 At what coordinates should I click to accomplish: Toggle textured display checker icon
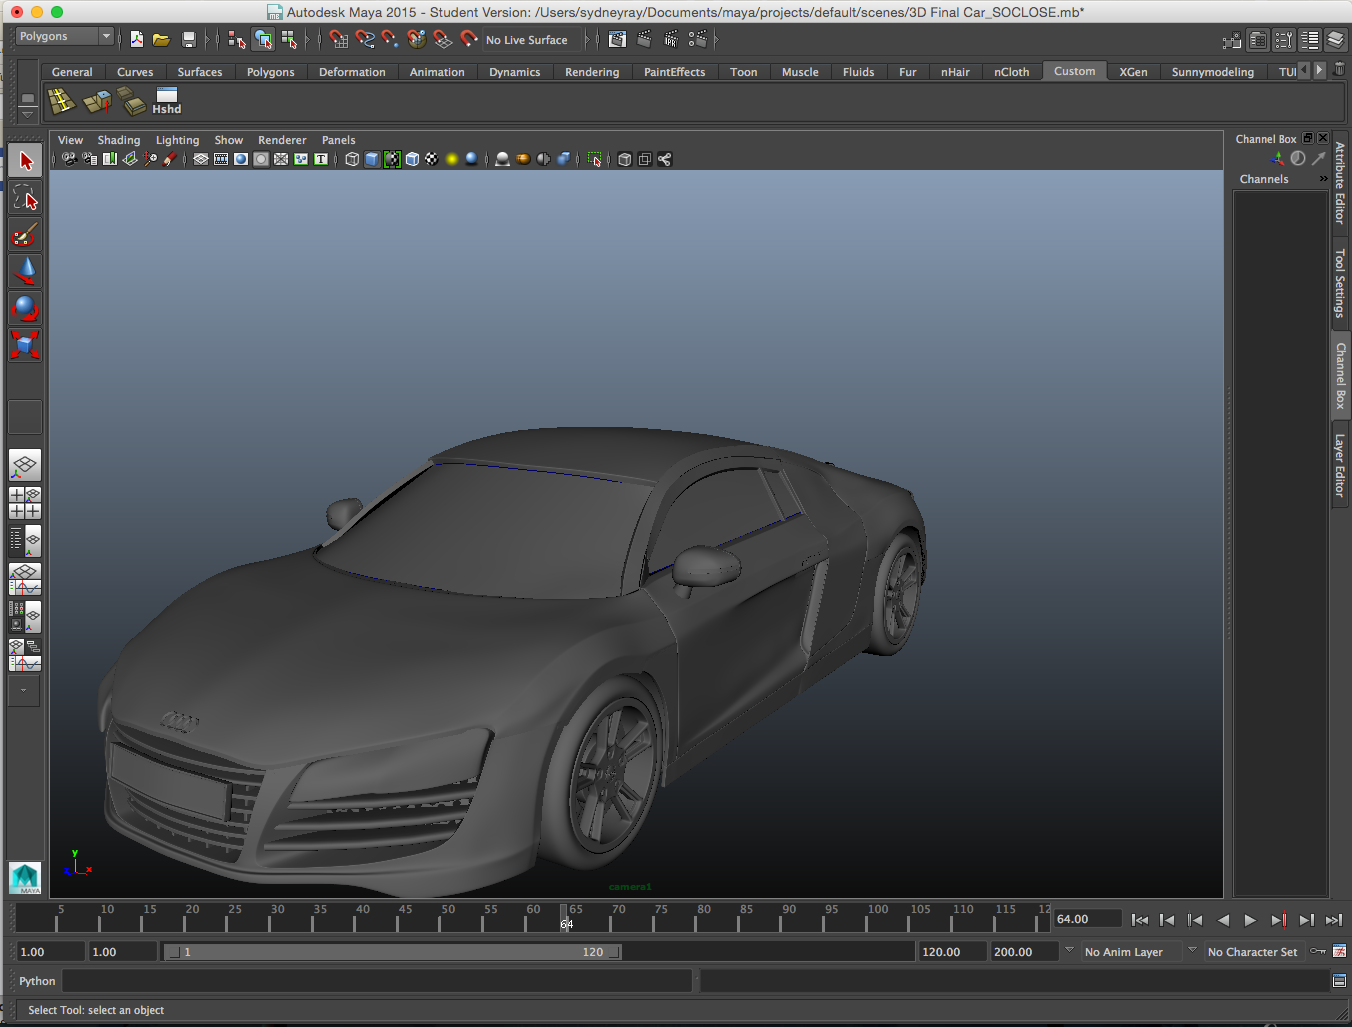click(432, 159)
